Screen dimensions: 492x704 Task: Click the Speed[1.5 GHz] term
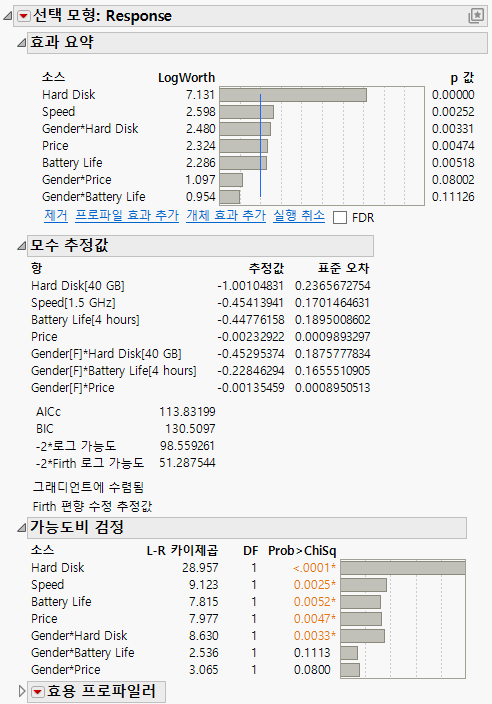tap(73, 303)
